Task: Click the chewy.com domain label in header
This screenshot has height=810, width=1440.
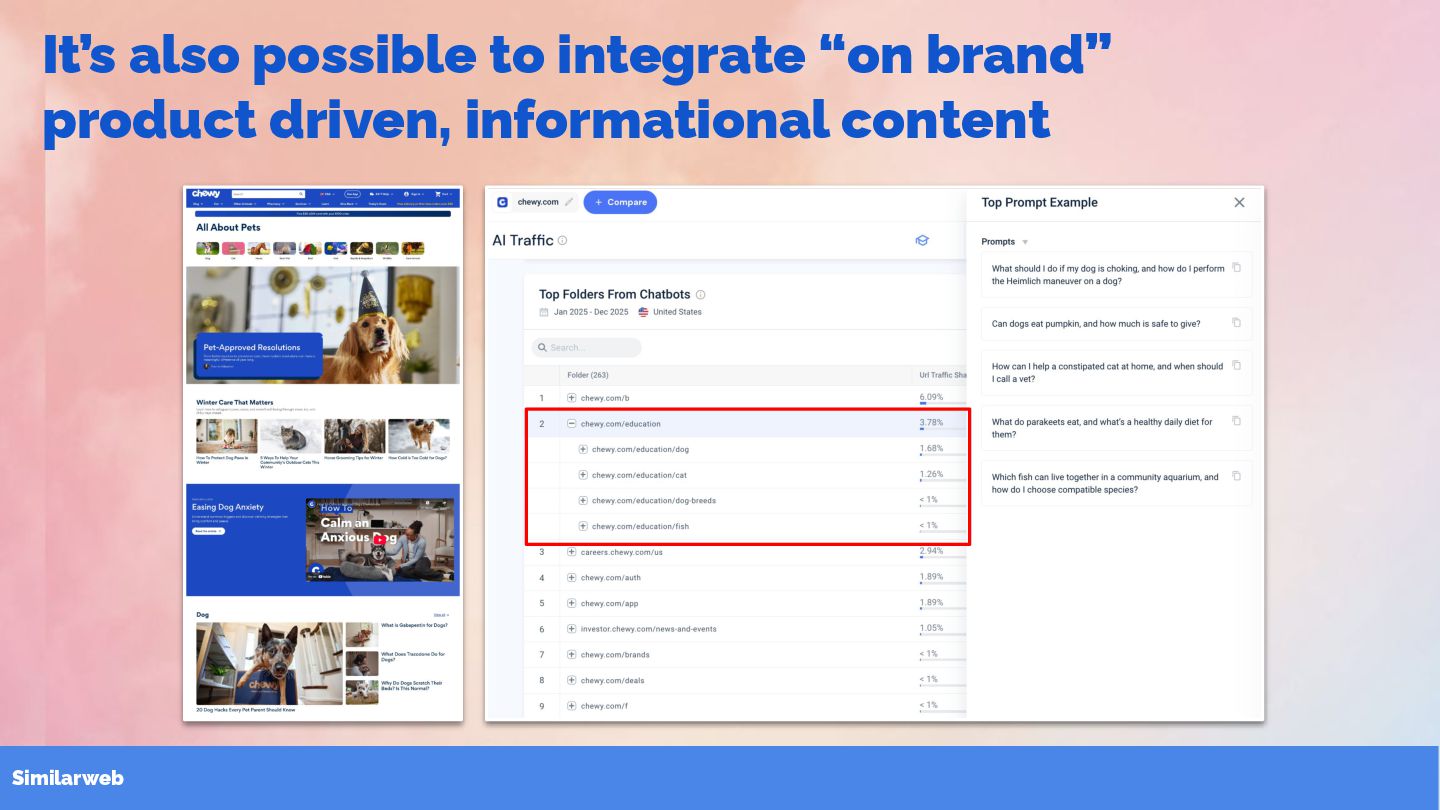Action: coord(538,202)
